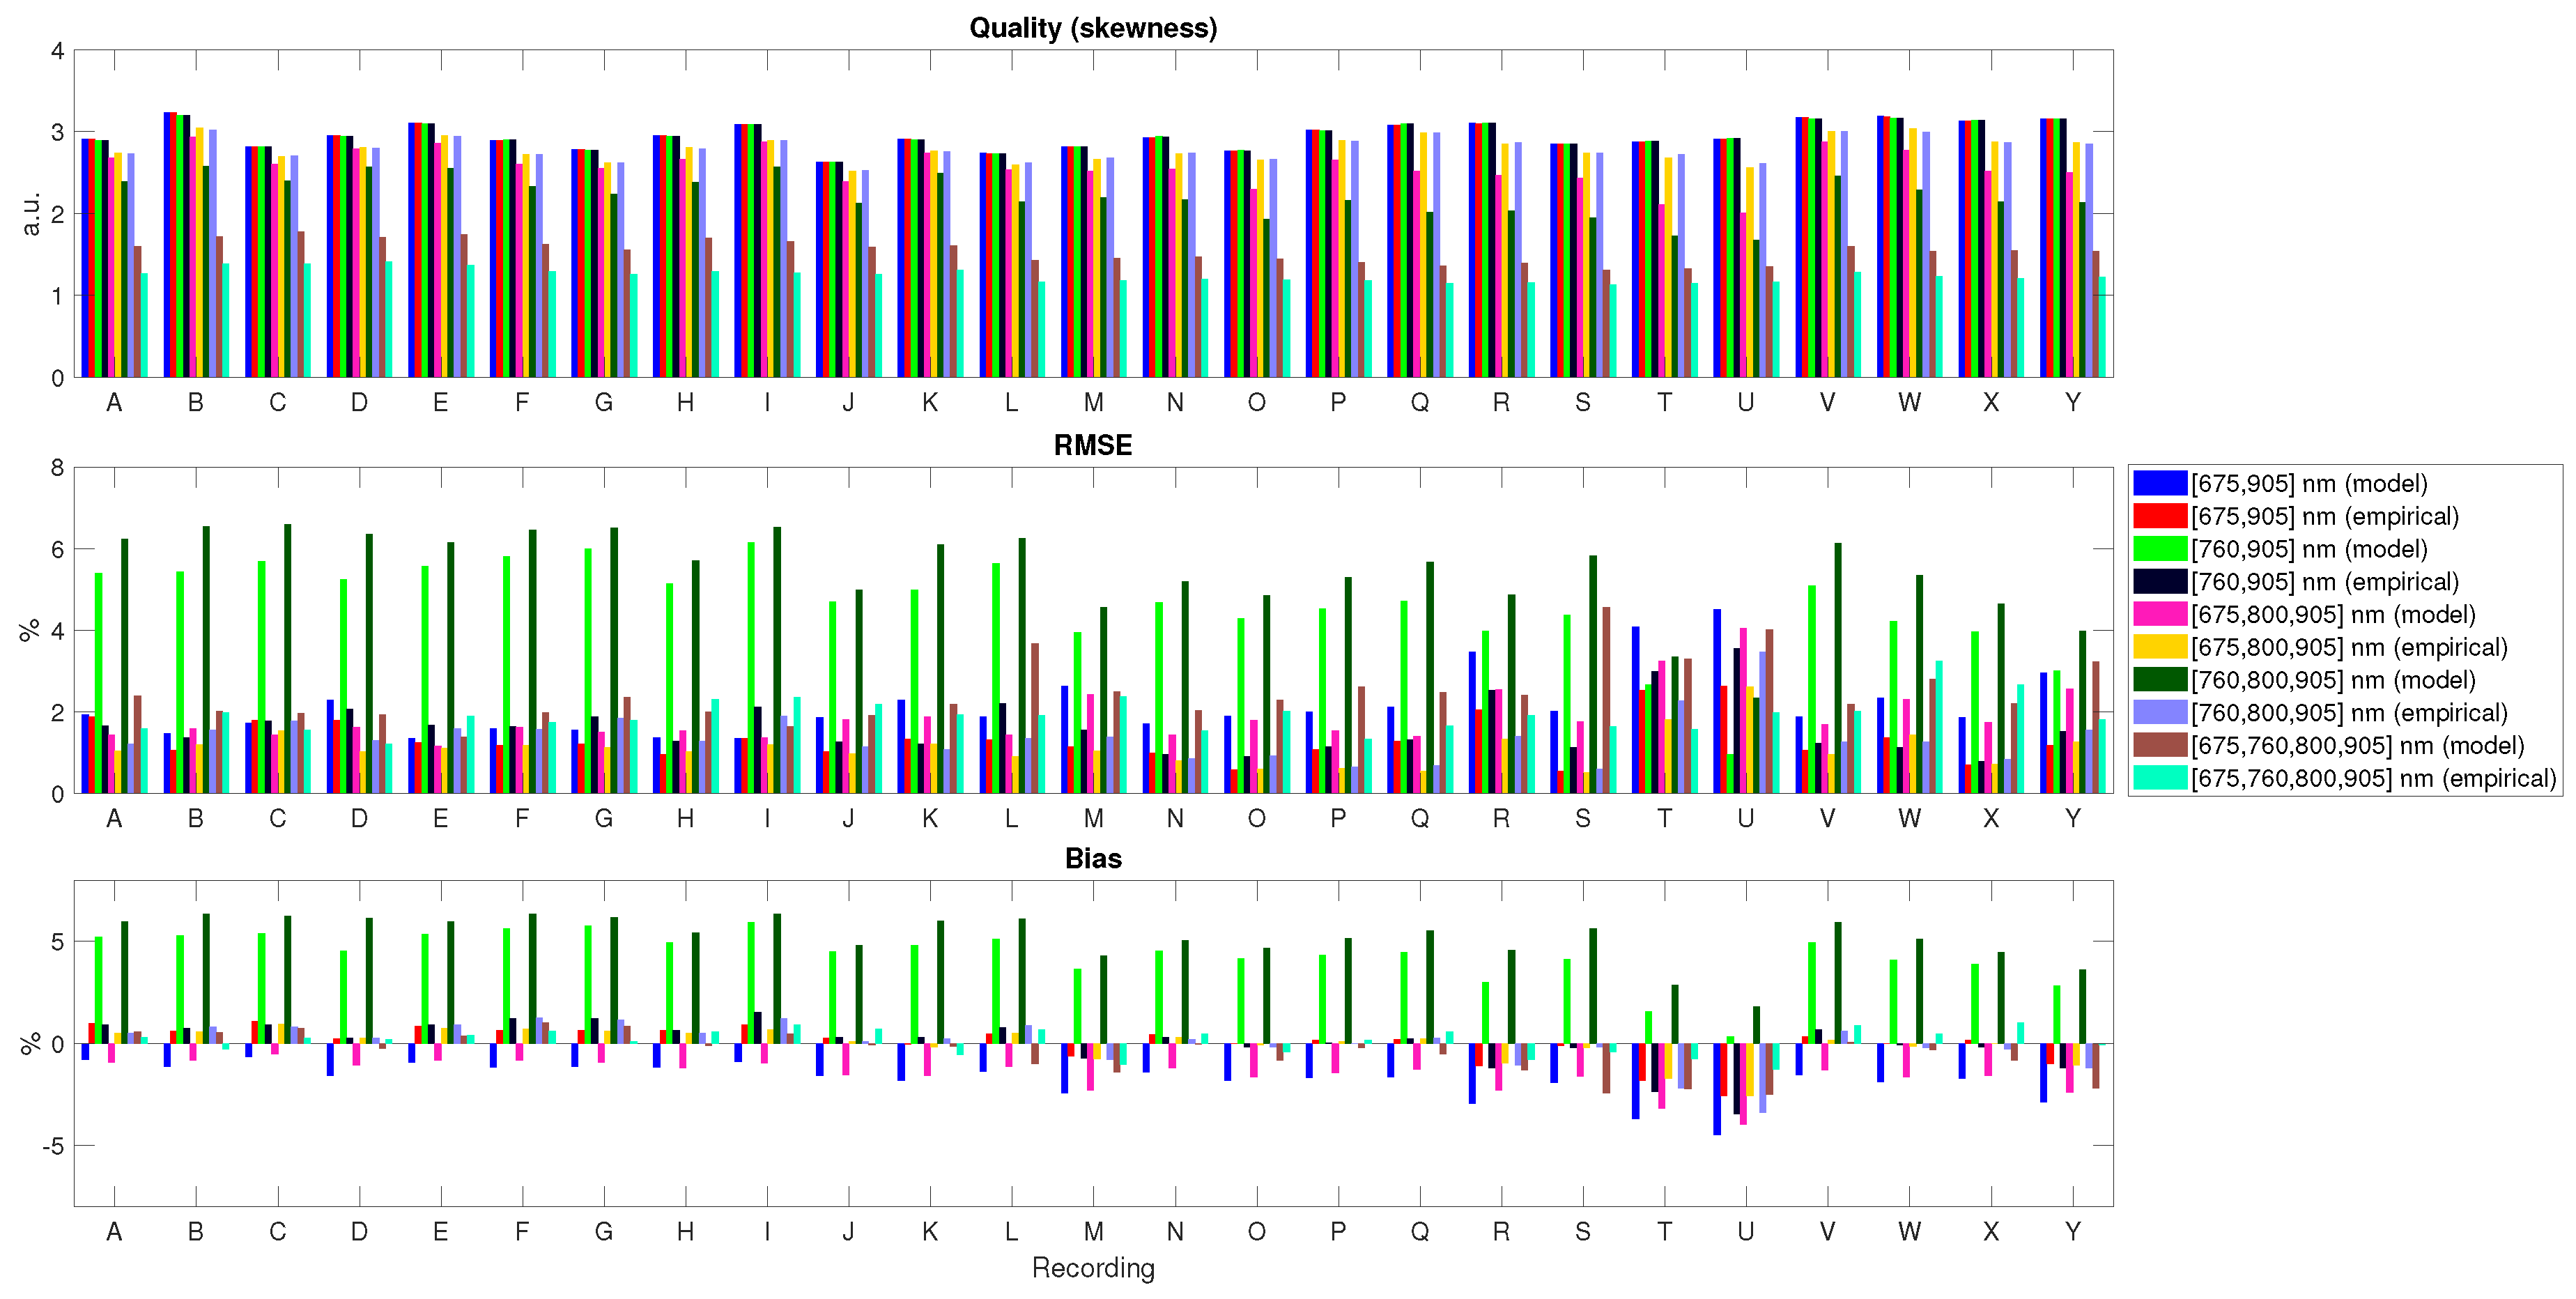Click recording label 'Y' under the RMSE plot

pos(2072,818)
